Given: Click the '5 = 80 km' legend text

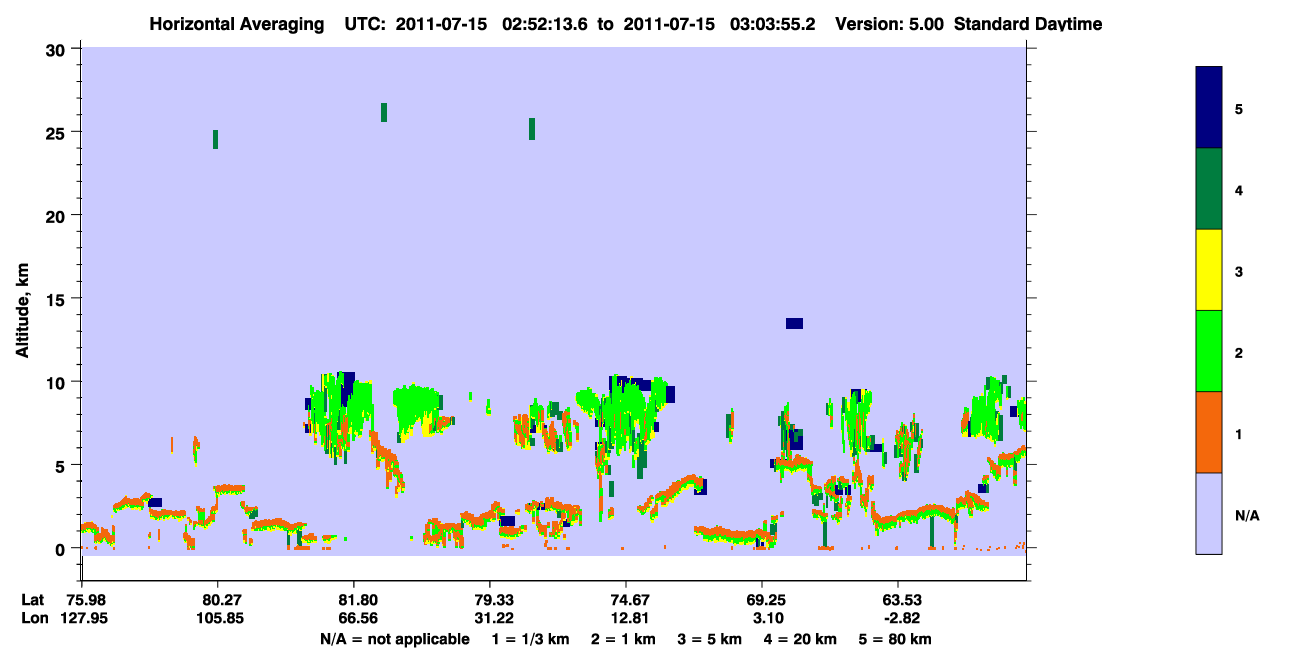Looking at the screenshot, I should 895,638.
